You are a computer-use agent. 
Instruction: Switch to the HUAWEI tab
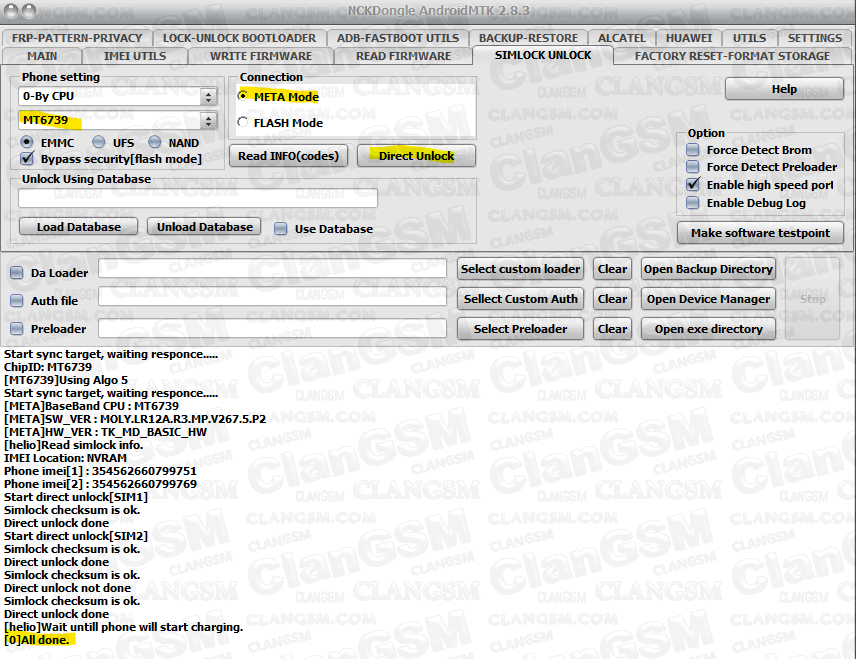[x=689, y=38]
